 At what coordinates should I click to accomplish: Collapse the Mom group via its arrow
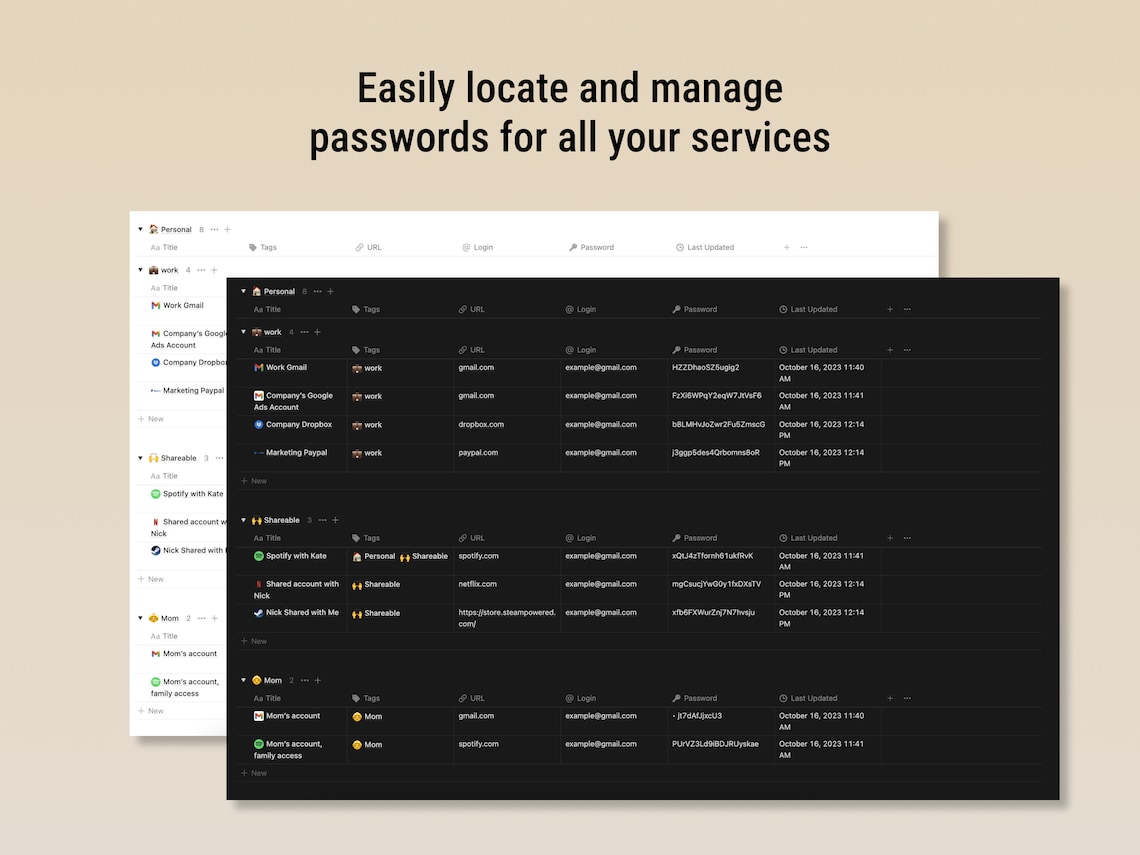coord(243,681)
